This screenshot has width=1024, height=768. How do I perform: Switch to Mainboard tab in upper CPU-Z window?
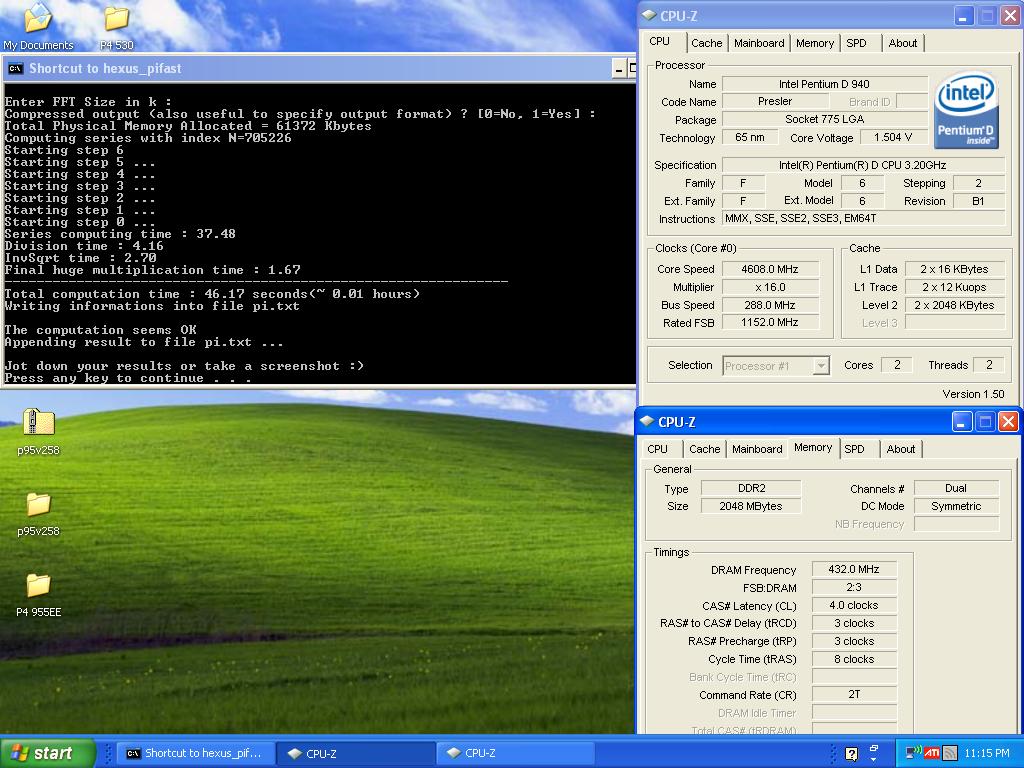click(759, 43)
